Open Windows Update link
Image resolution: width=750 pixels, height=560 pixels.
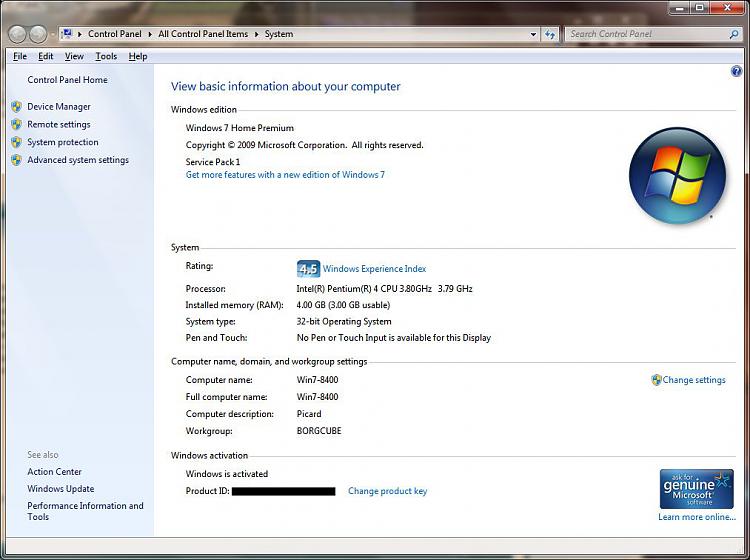tap(61, 489)
